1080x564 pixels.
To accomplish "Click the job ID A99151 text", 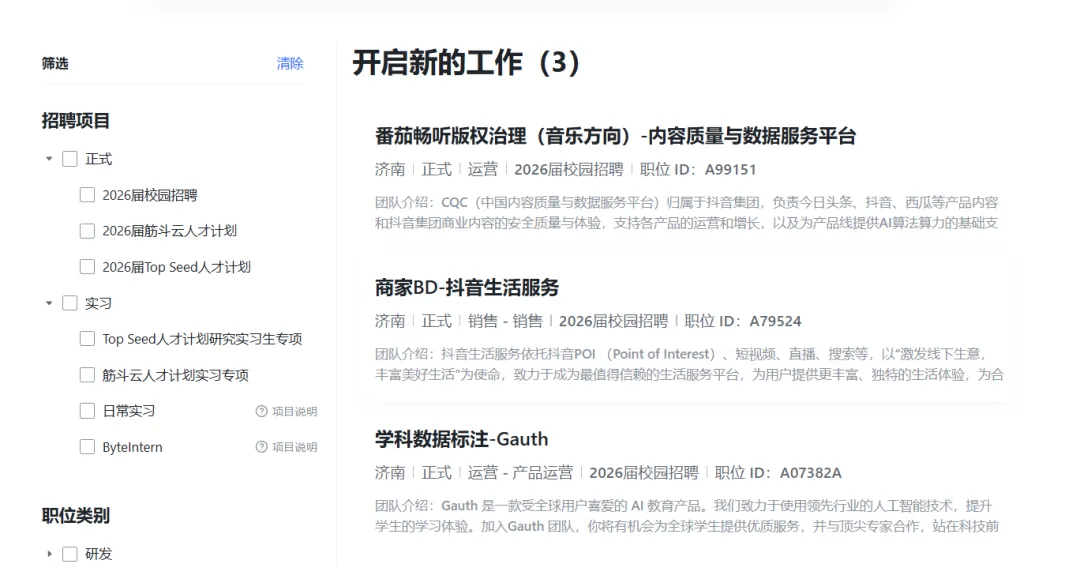I will [x=730, y=169].
